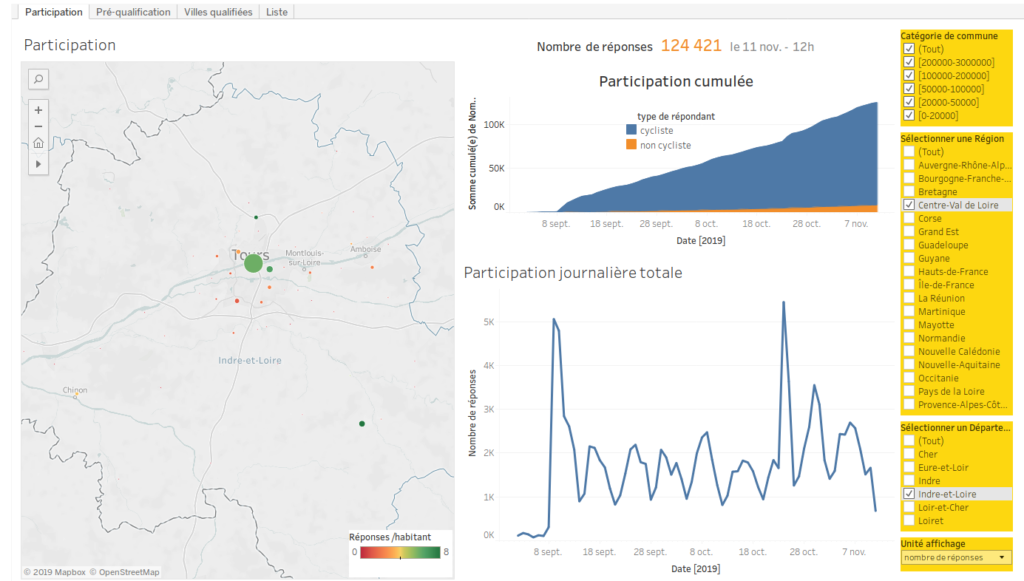Click the orange non cycliste legend square
This screenshot has height=581, width=1024.
pyautogui.click(x=631, y=146)
